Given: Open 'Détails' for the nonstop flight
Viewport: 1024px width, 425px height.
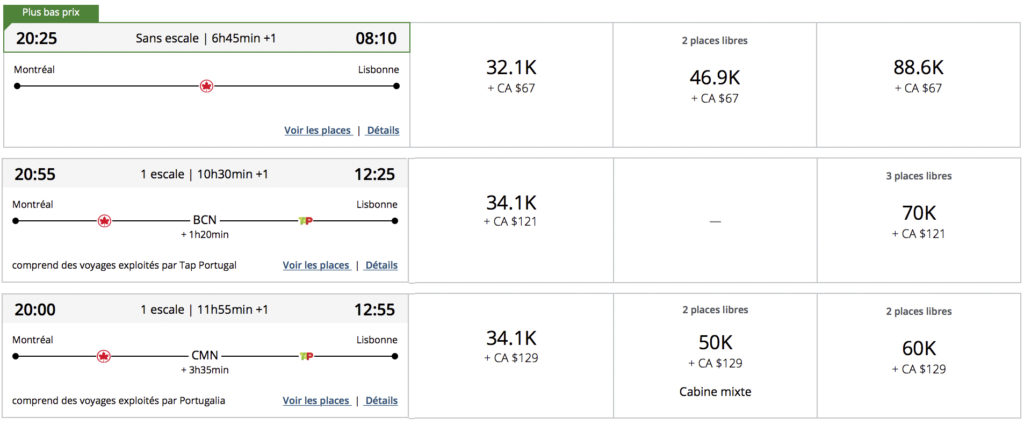Looking at the screenshot, I should point(382,130).
